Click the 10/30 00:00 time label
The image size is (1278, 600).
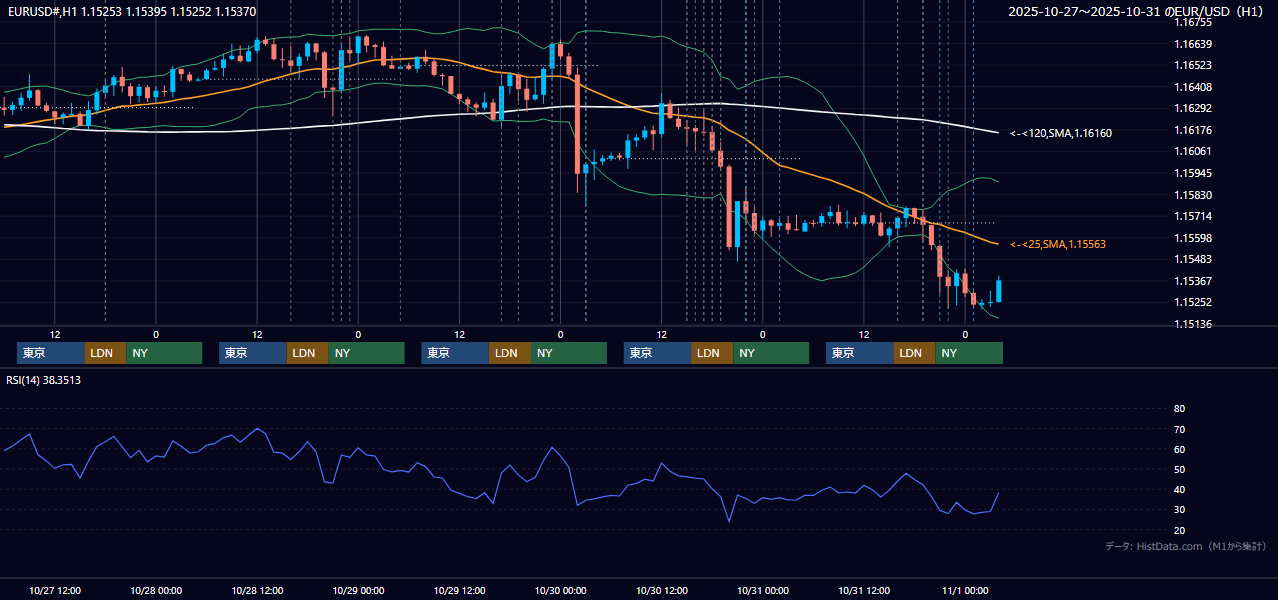[x=560, y=590]
